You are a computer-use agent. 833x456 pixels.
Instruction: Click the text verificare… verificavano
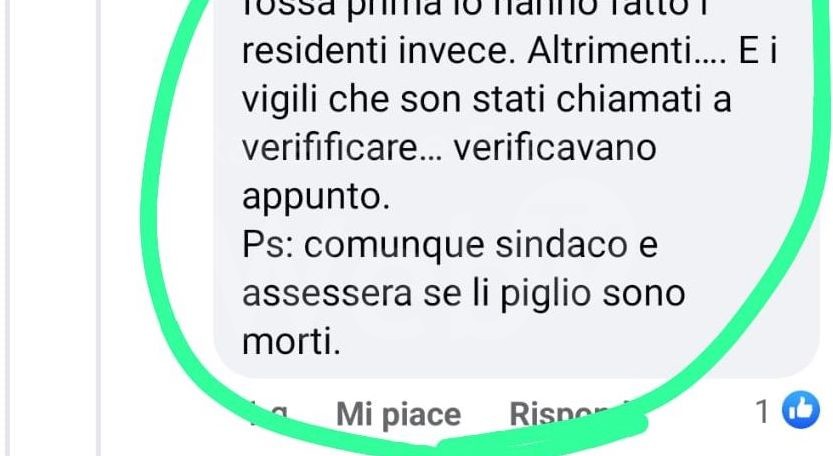[449, 147]
